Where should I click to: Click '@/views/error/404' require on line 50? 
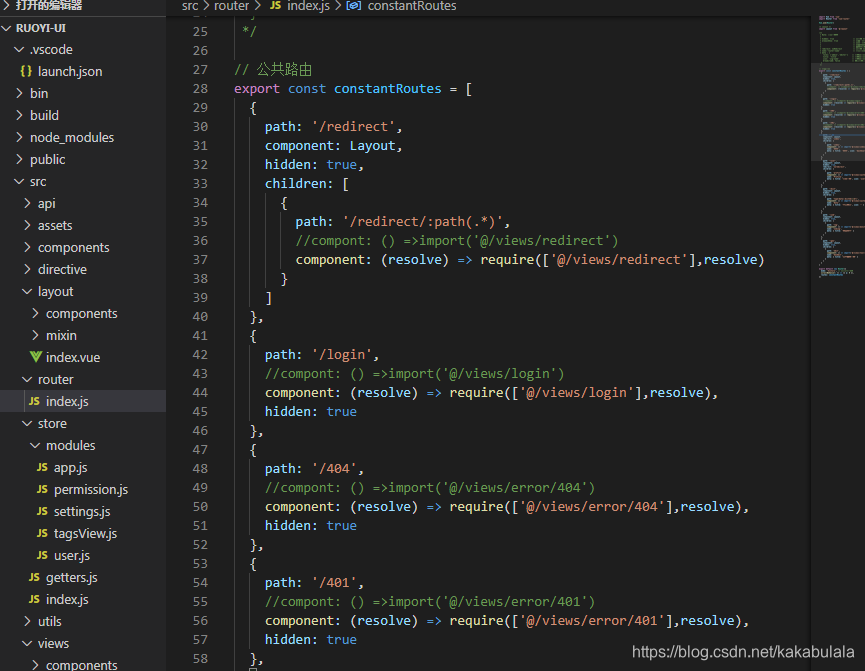(592, 507)
